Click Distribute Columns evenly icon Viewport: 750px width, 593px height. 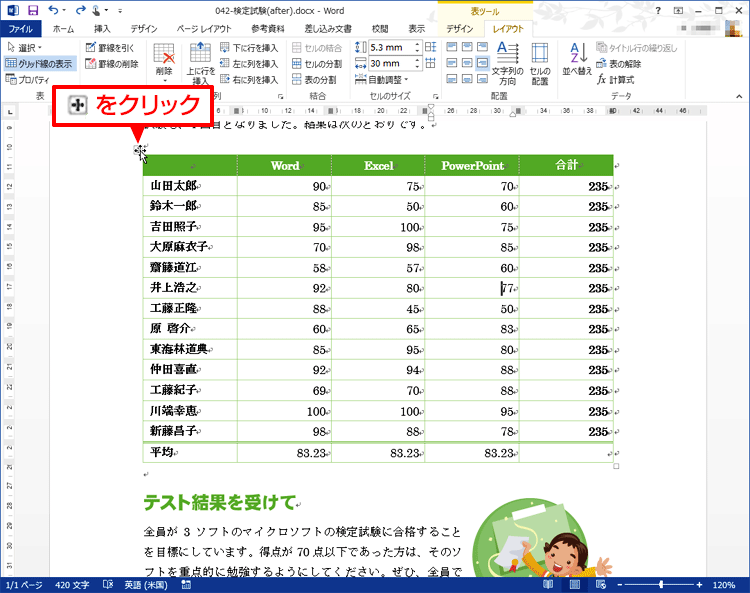(430, 63)
